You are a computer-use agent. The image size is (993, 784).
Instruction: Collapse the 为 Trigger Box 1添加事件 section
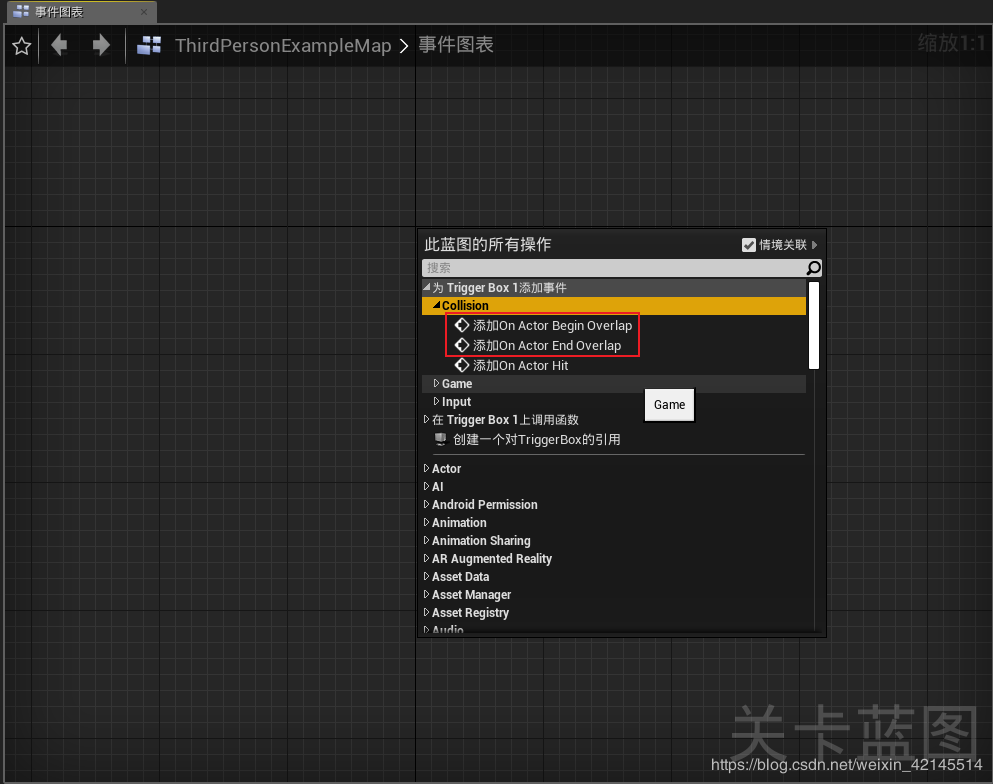coord(427,288)
